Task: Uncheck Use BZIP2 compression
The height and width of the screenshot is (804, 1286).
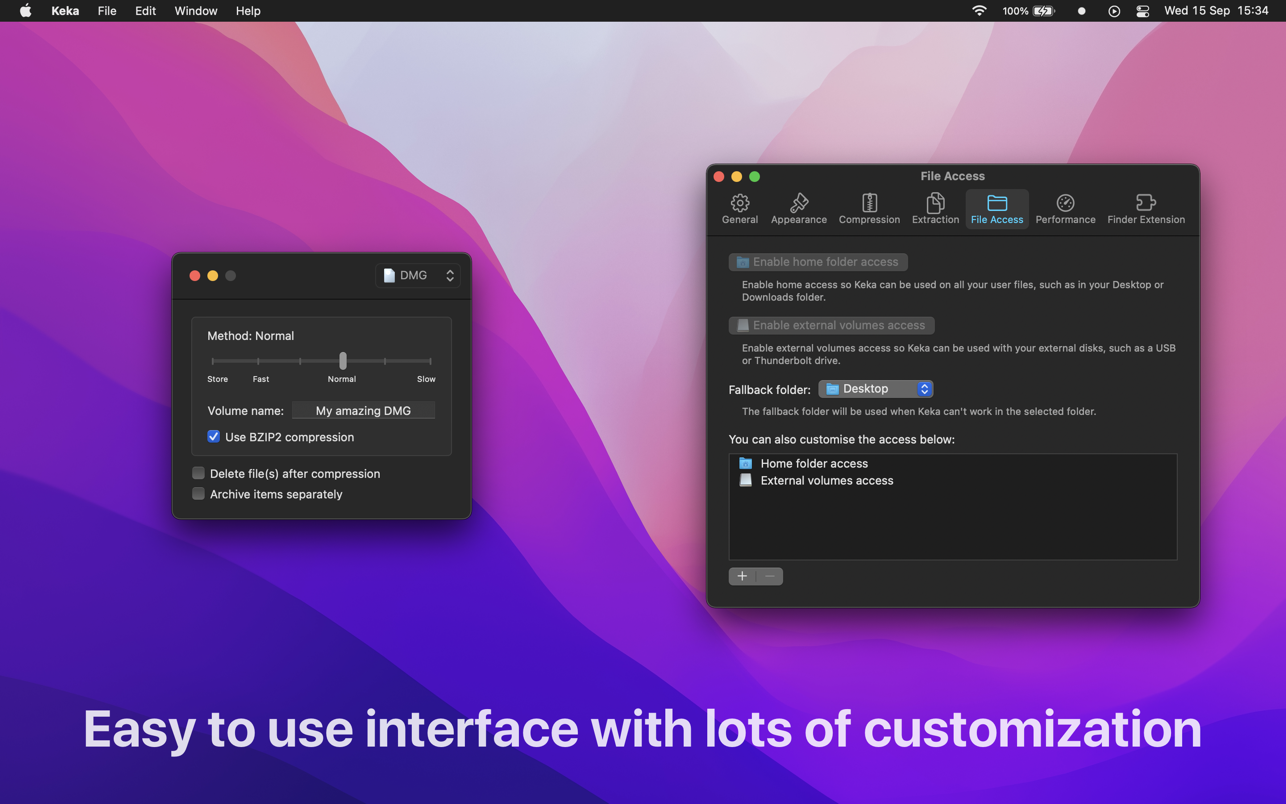Action: coord(214,437)
